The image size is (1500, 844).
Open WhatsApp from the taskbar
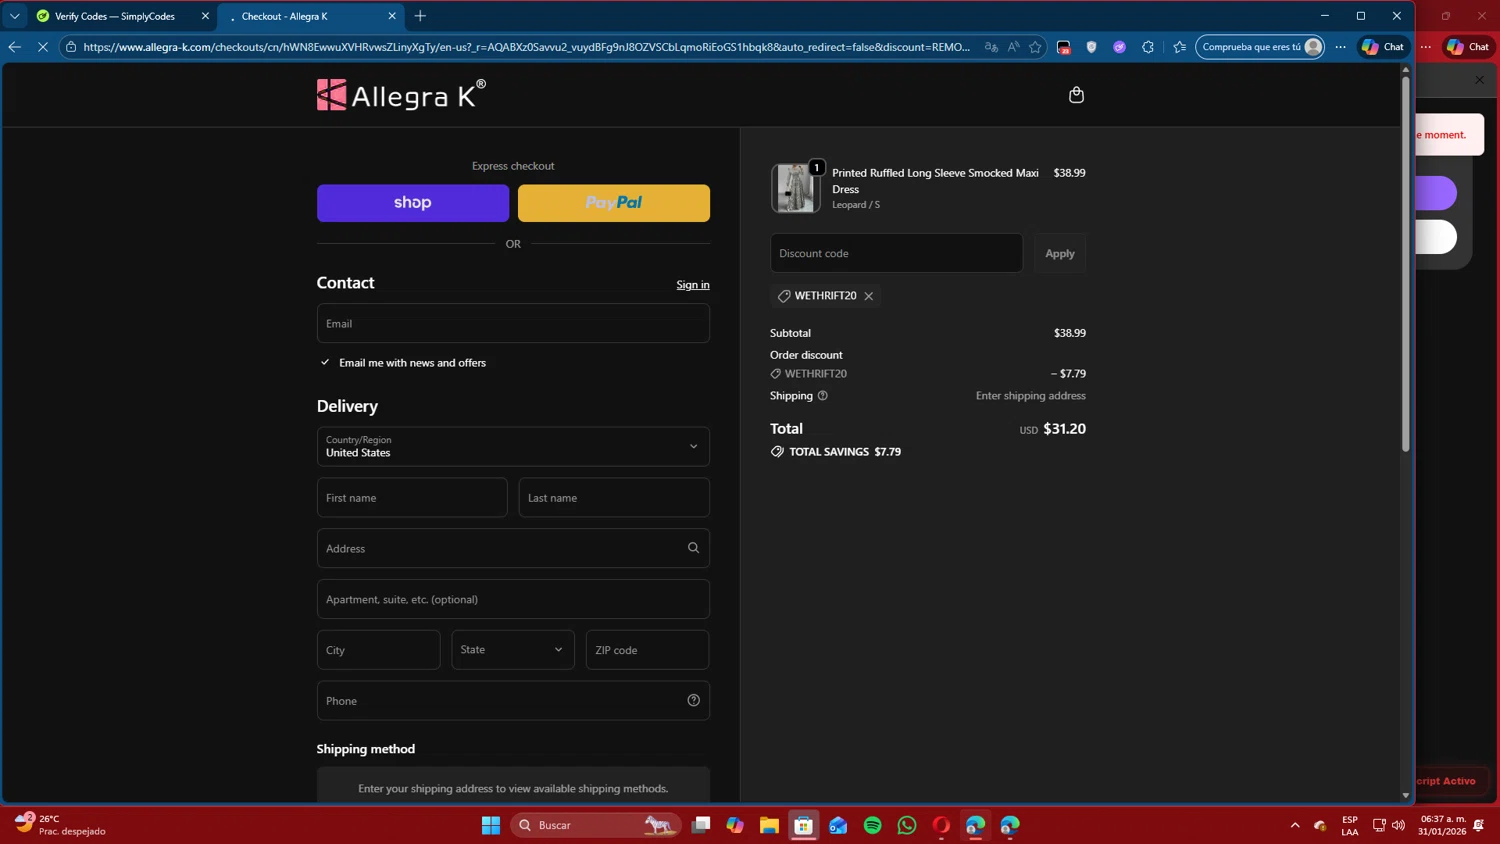pyautogui.click(x=907, y=825)
